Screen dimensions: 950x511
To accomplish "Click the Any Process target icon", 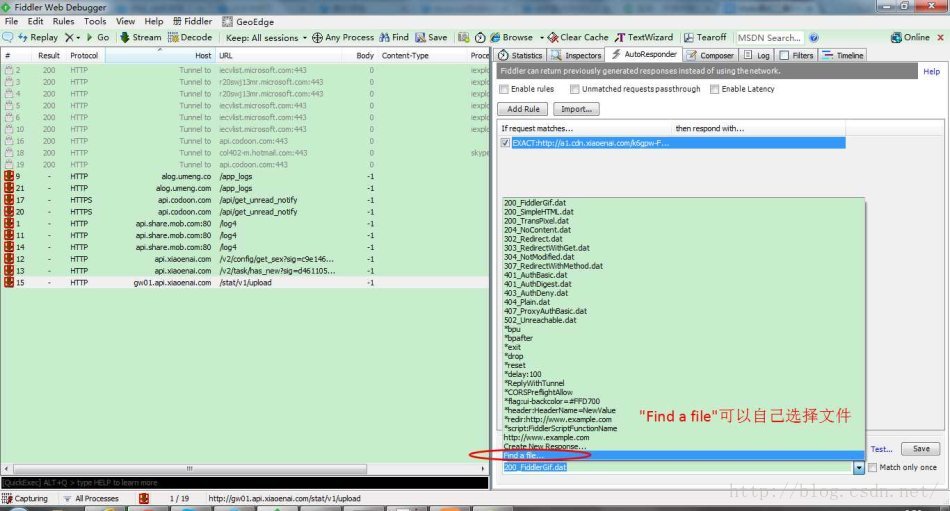I will click(317, 38).
